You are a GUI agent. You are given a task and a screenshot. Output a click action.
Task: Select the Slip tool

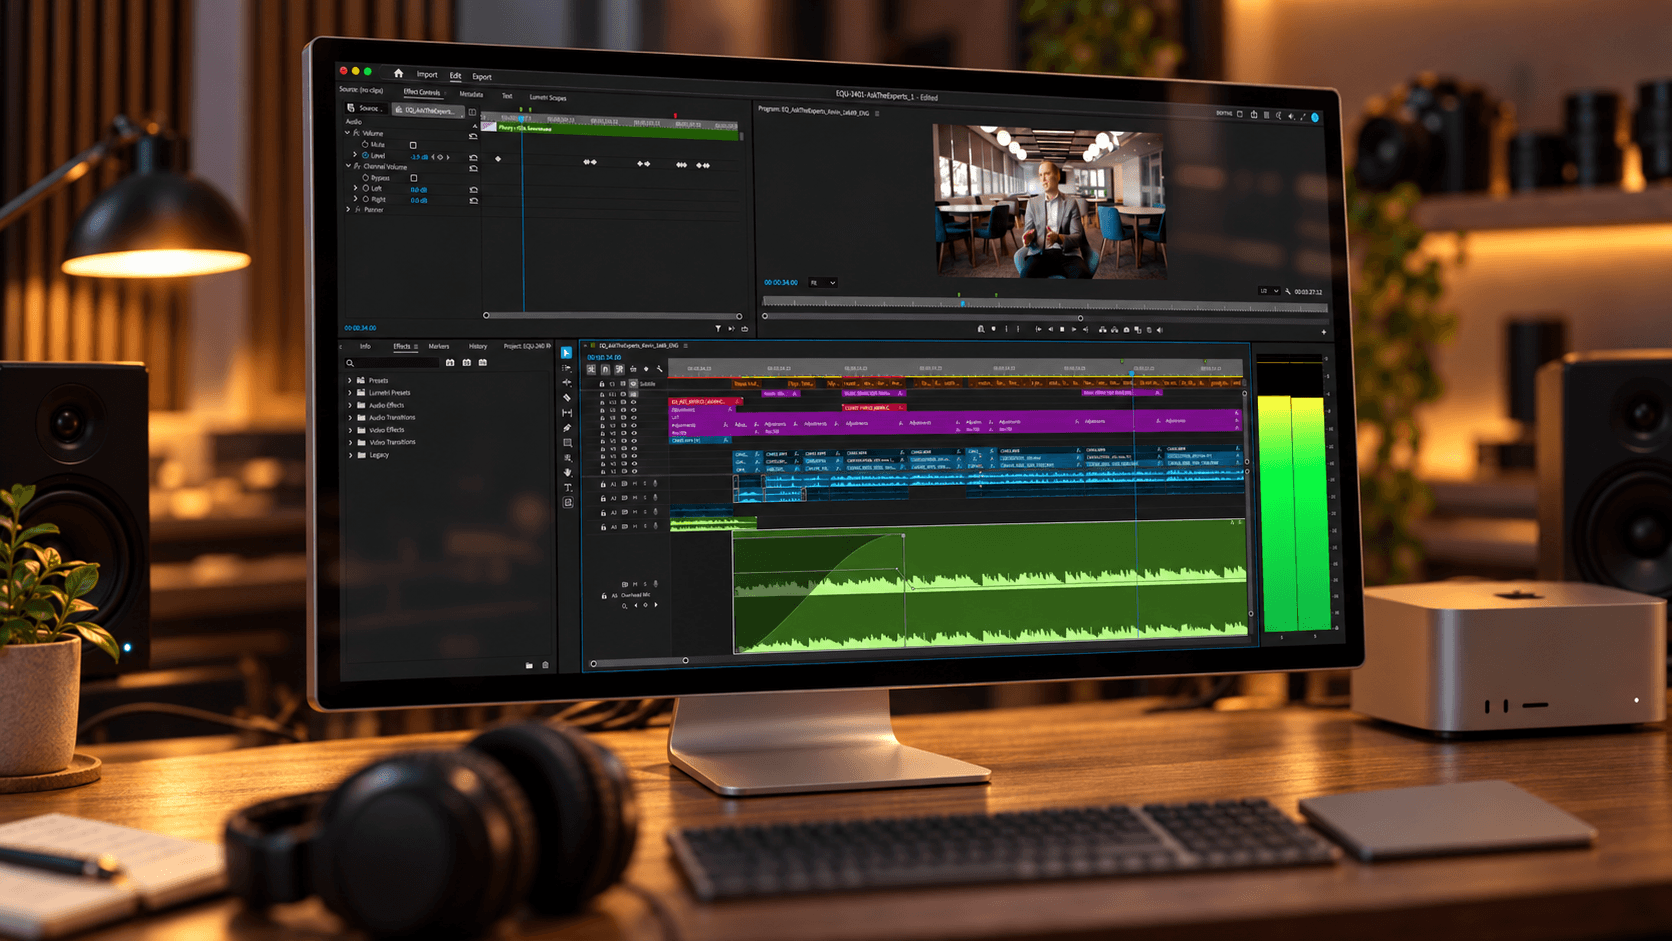tap(567, 412)
